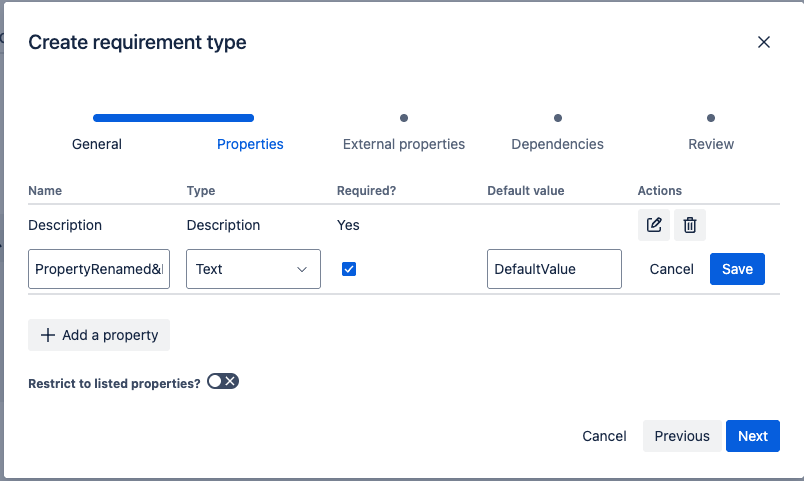Close the Create requirement type dialog
Viewport: 804px width, 481px height.
(764, 42)
